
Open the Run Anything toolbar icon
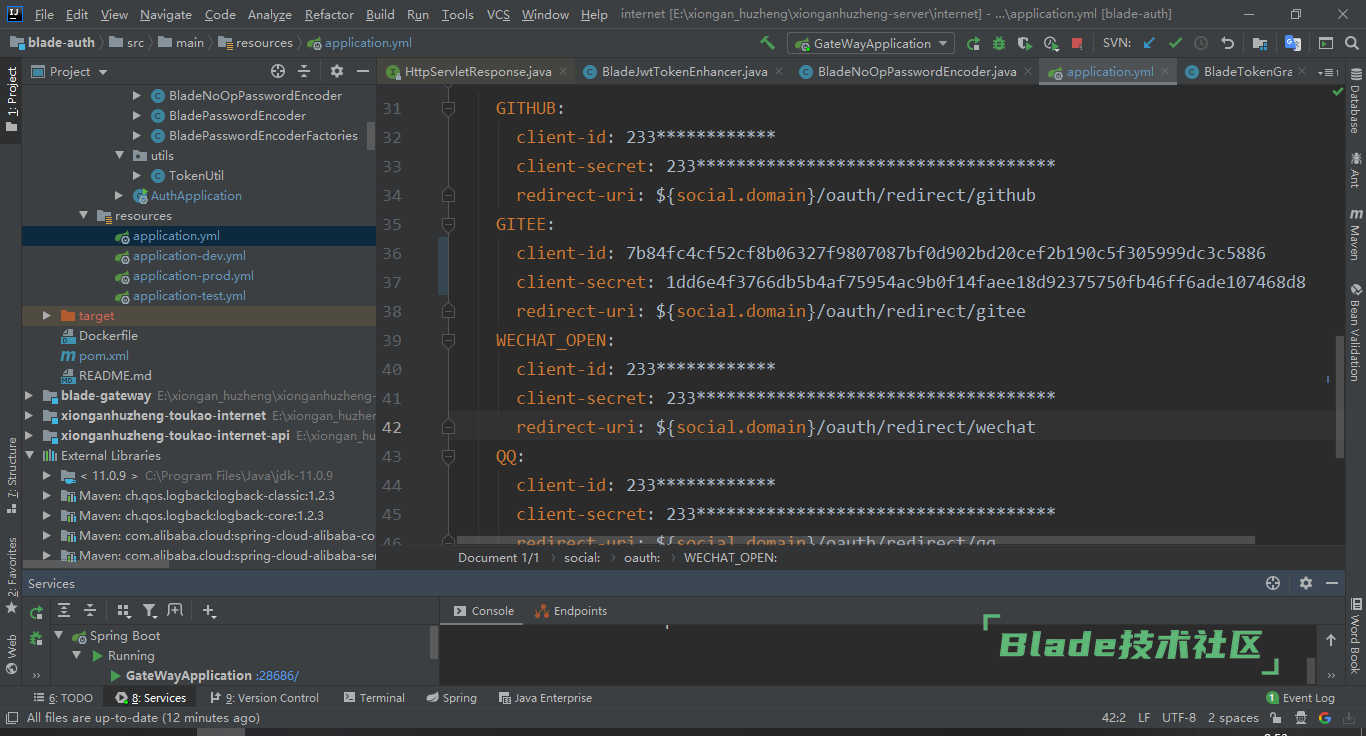coord(1326,43)
